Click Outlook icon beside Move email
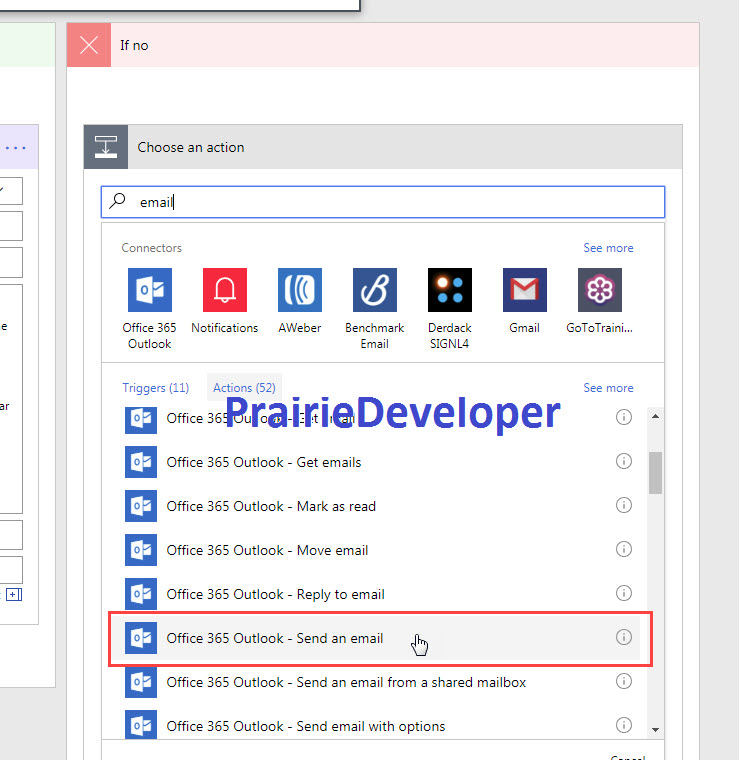Screen dimensions: 739x760 [141, 550]
